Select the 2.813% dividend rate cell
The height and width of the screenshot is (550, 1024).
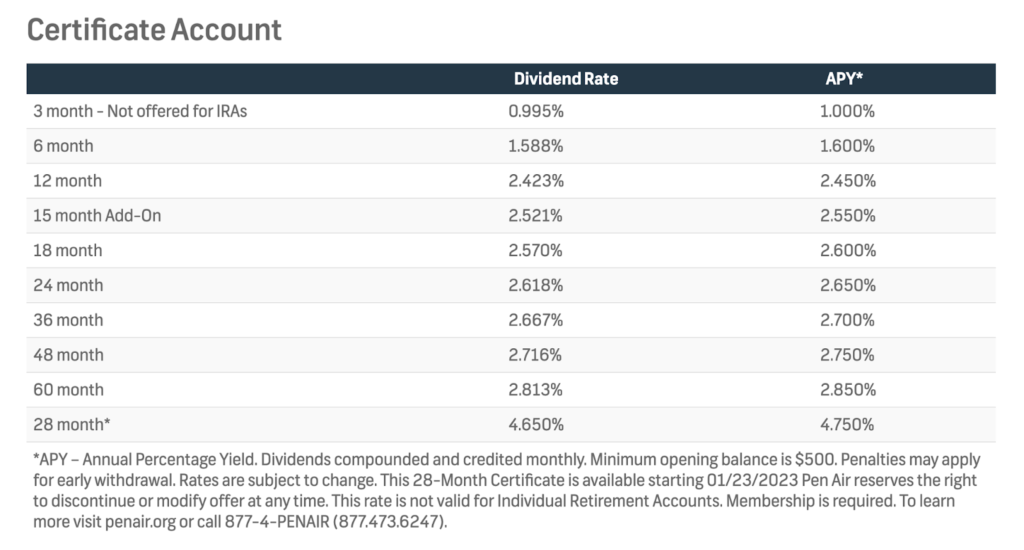pos(536,389)
